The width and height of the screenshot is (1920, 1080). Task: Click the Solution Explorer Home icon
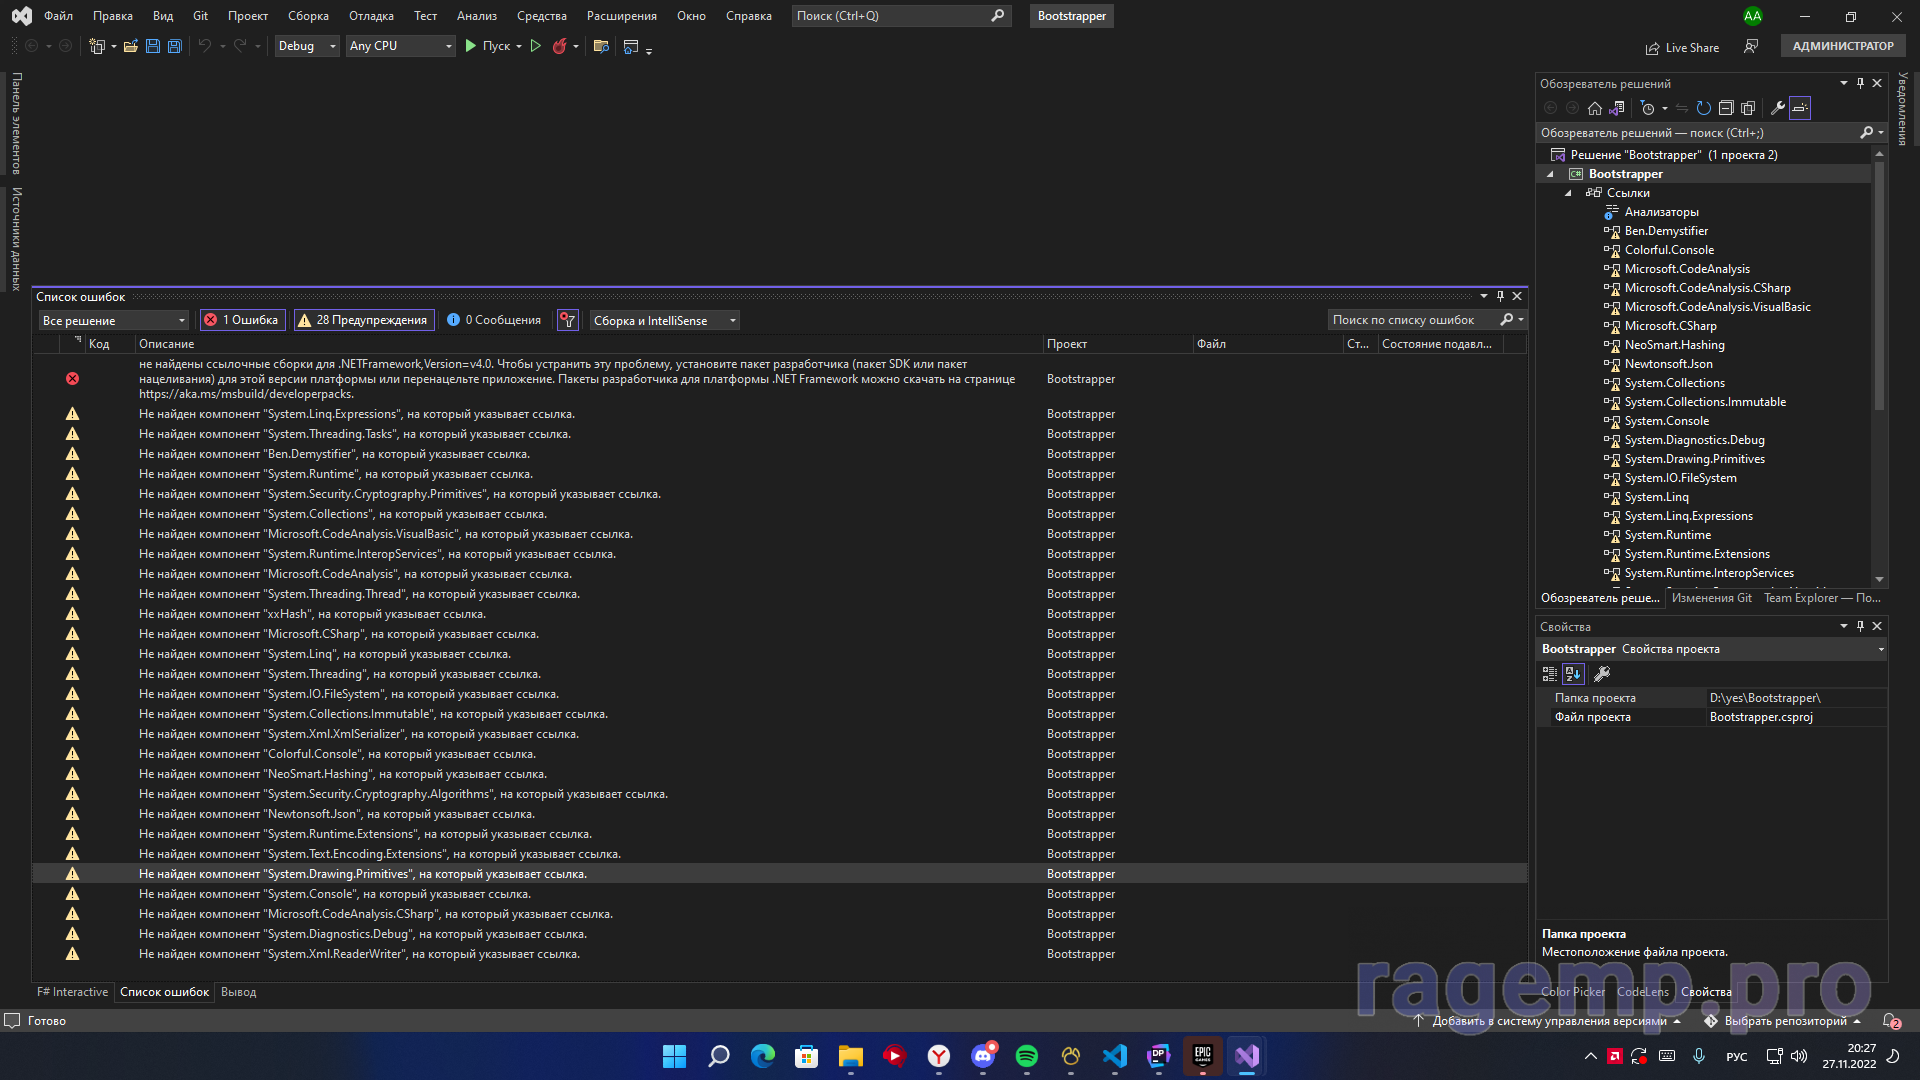(1595, 108)
